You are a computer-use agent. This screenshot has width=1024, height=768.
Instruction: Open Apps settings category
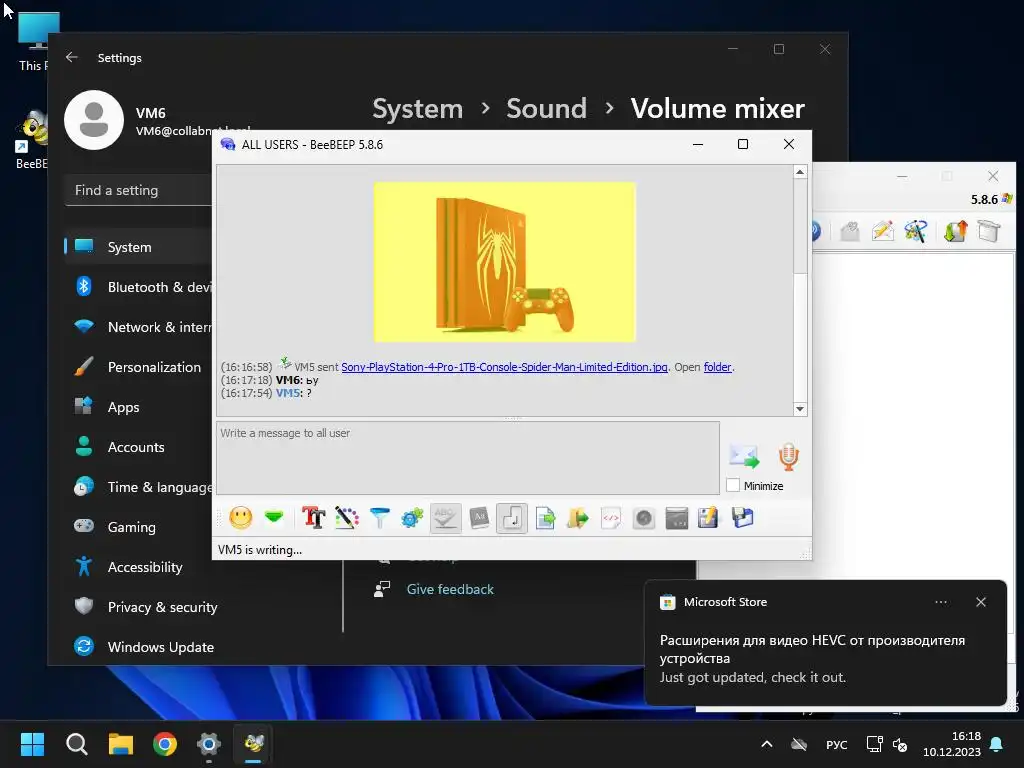138,407
